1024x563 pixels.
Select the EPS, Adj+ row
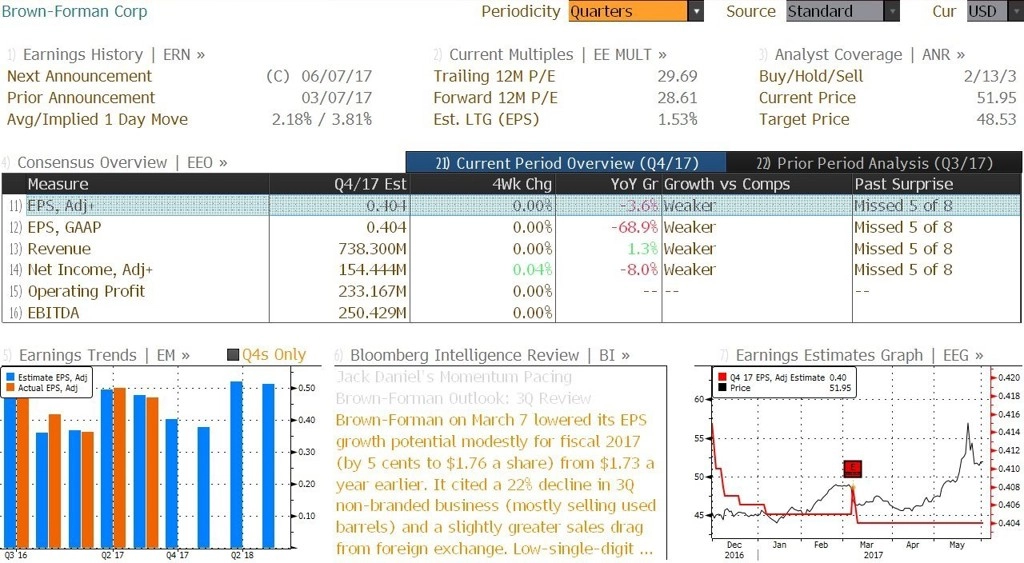[x=511, y=206]
